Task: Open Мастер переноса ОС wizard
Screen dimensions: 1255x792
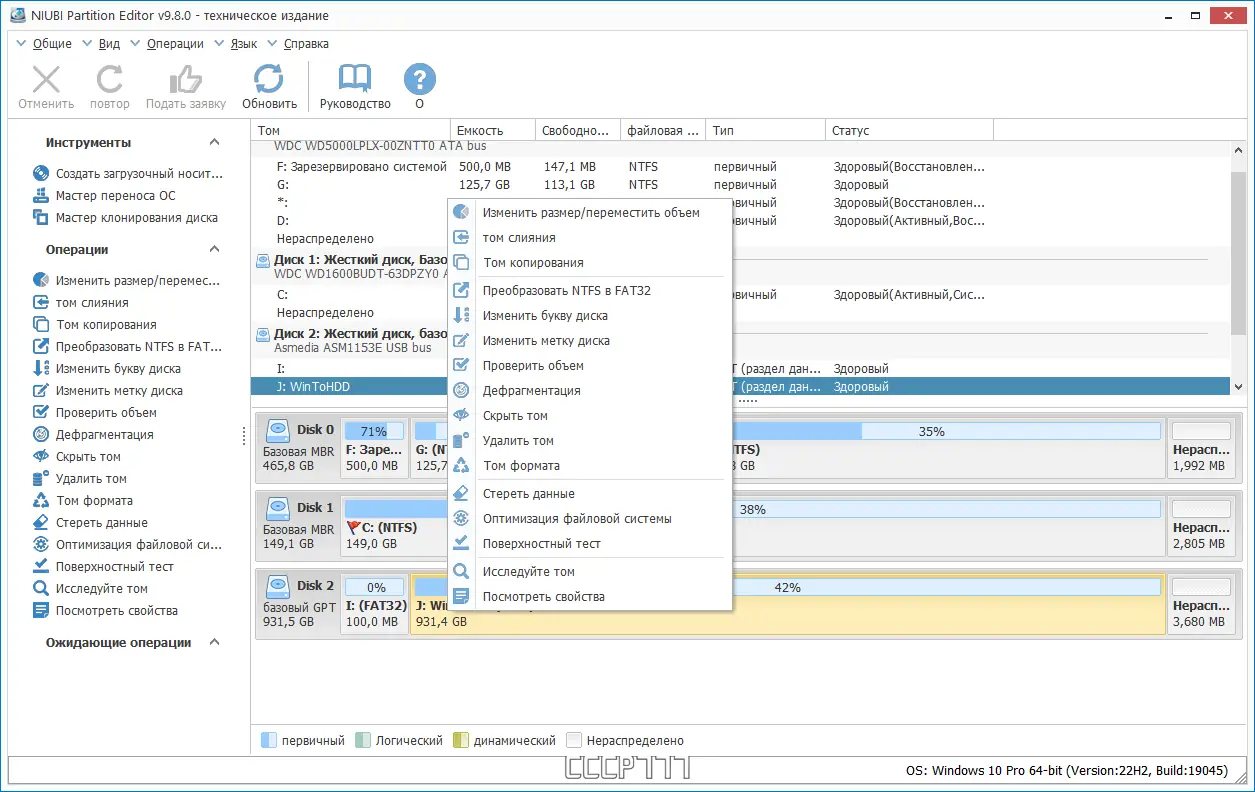Action: coord(115,196)
